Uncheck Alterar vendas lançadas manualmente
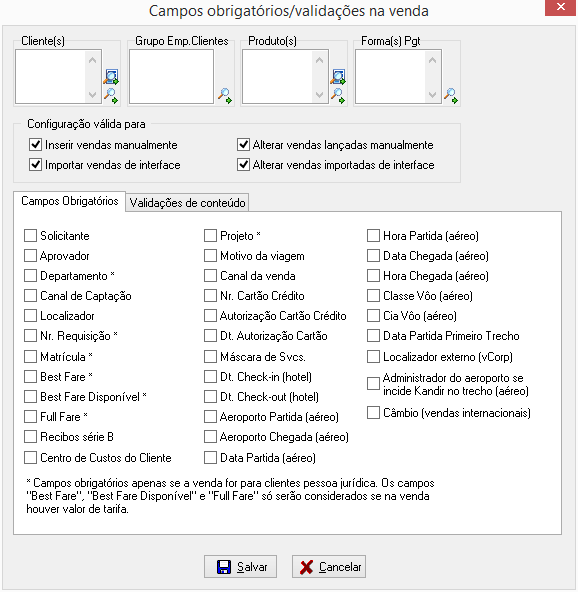Viewport: 578px width, 592px height. tap(244, 145)
